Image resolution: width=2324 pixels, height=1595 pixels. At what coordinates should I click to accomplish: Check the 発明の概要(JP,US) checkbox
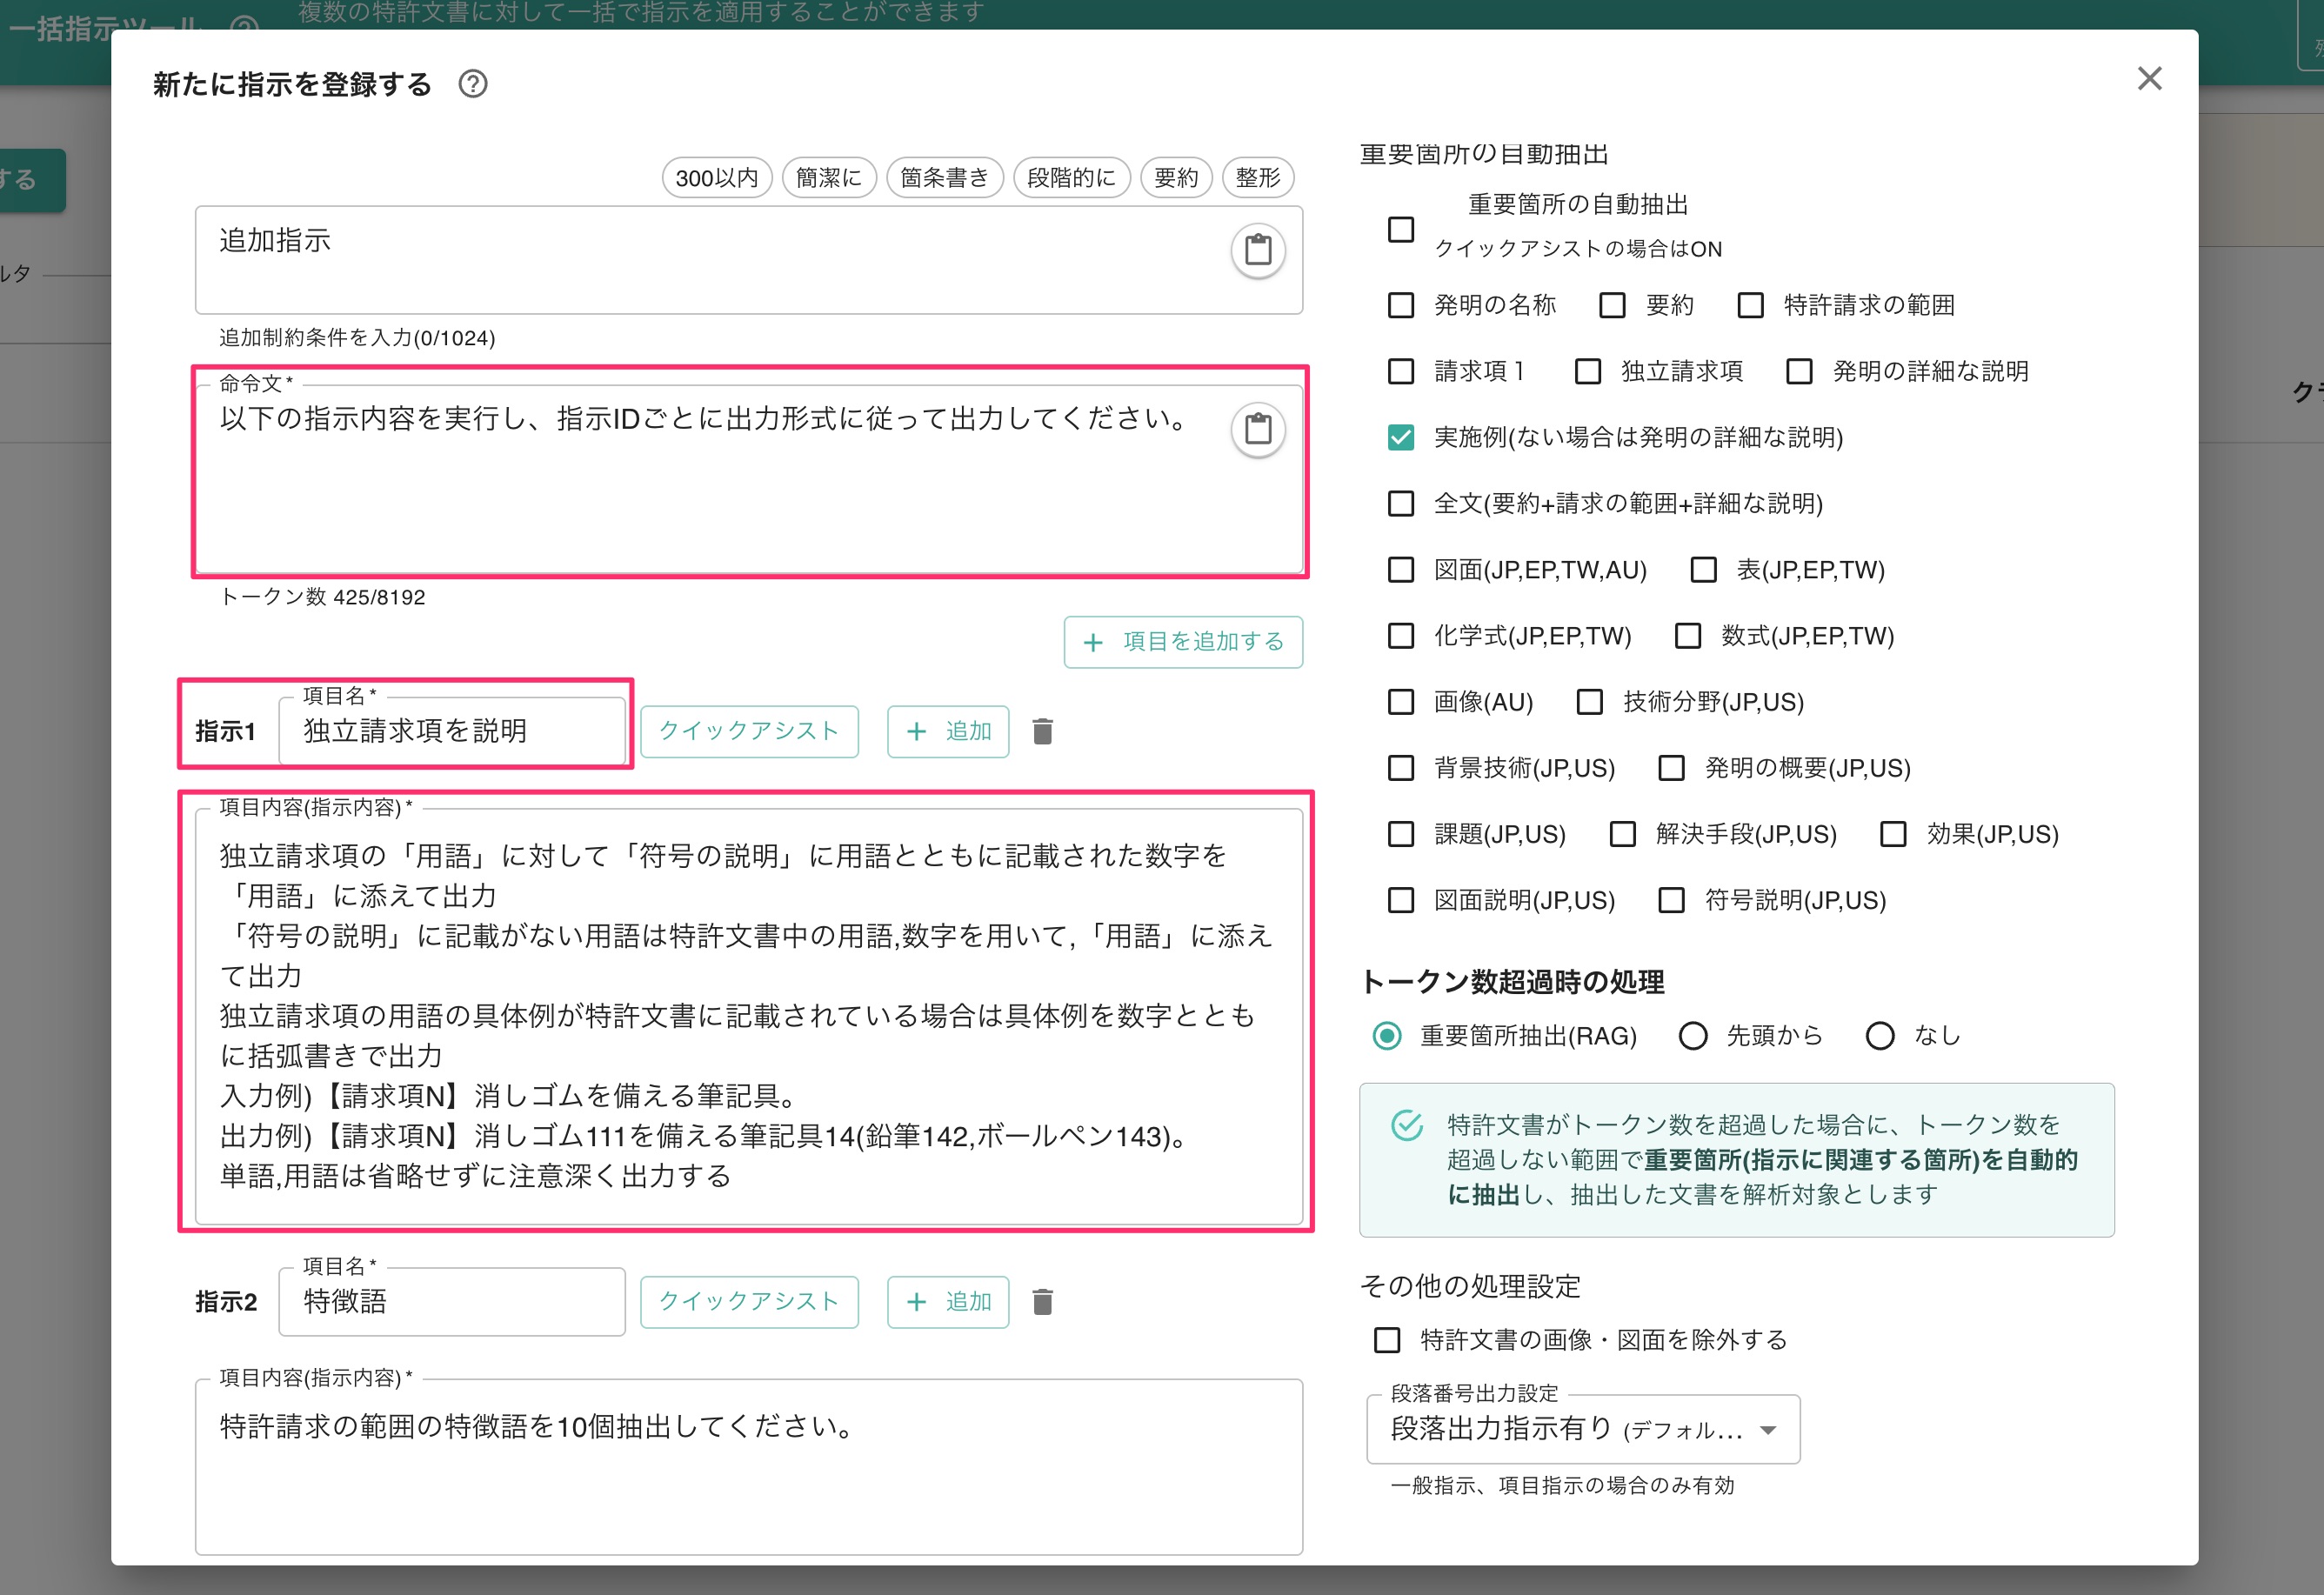(x=1671, y=768)
